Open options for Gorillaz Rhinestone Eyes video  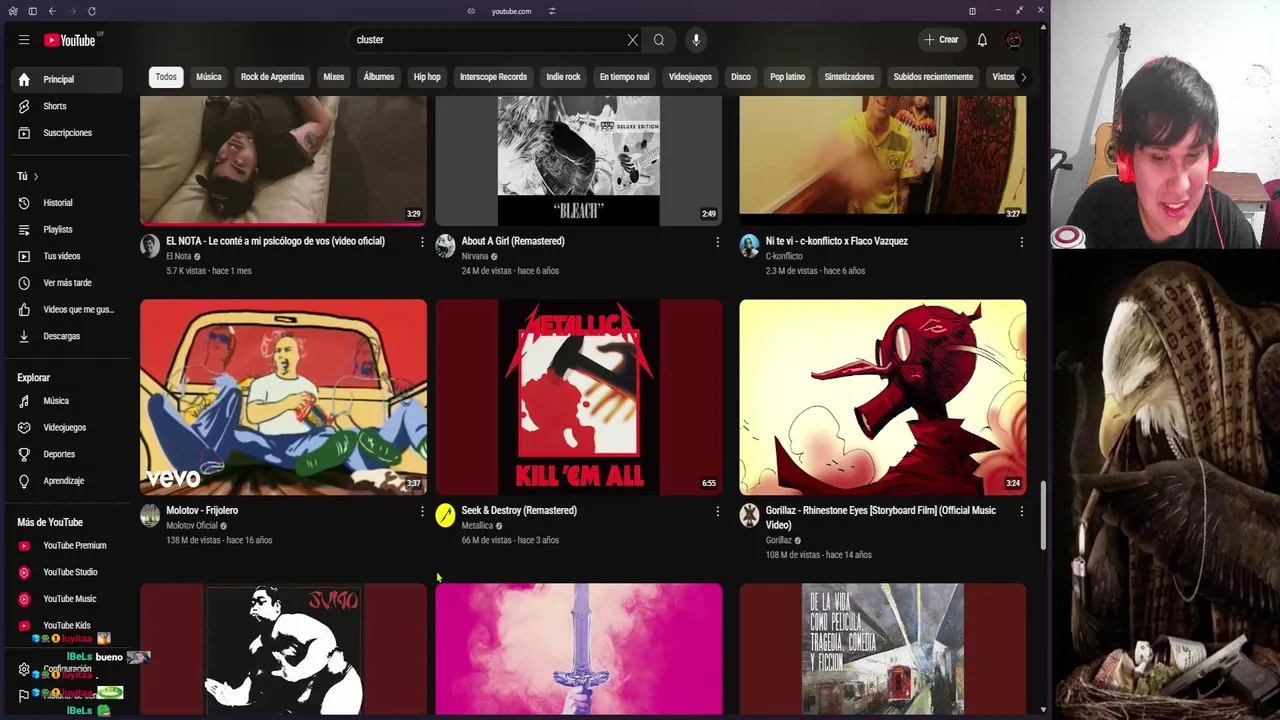coord(1021,511)
